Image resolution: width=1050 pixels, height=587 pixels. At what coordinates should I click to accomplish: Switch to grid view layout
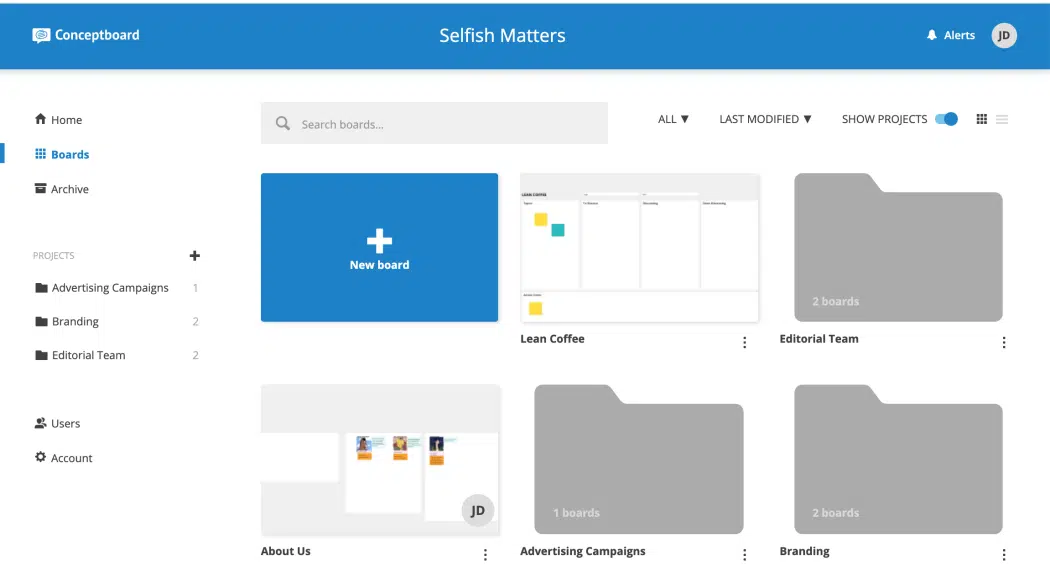coord(981,119)
